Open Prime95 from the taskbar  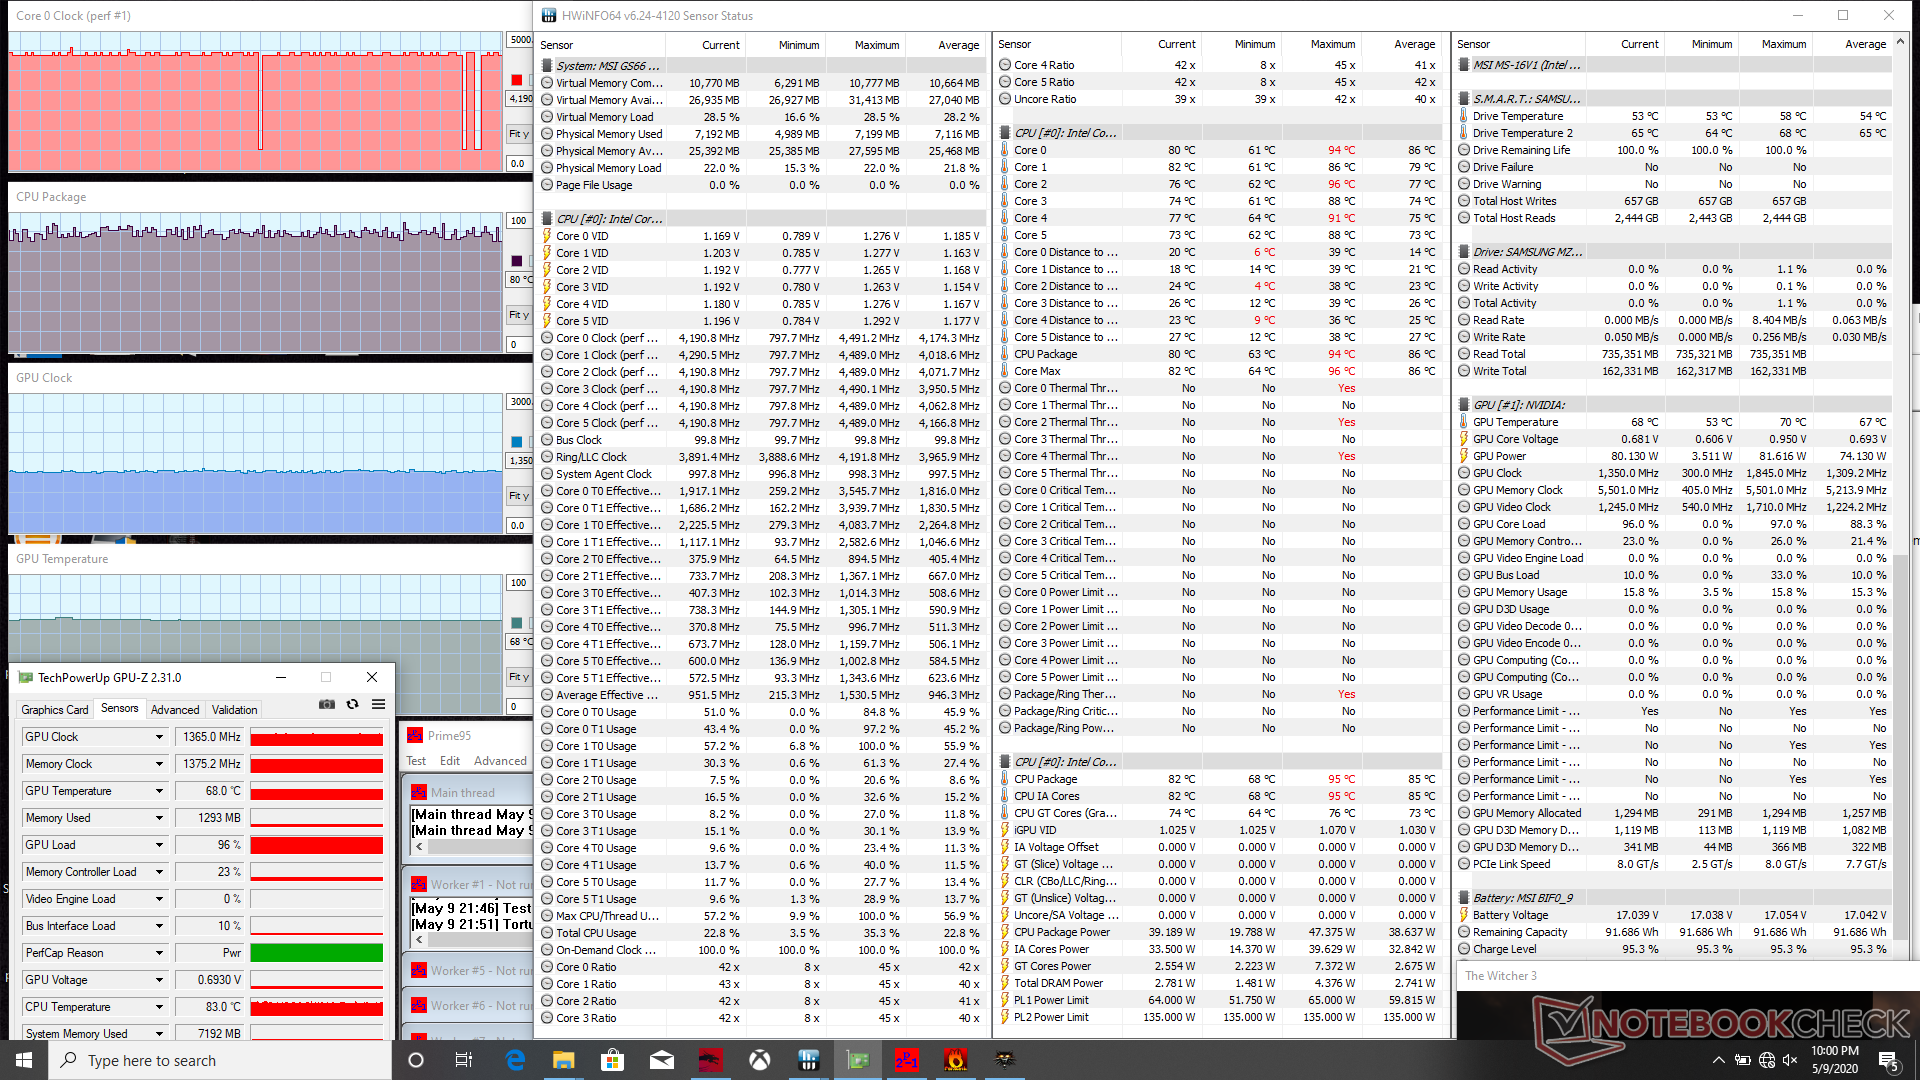(906, 1060)
